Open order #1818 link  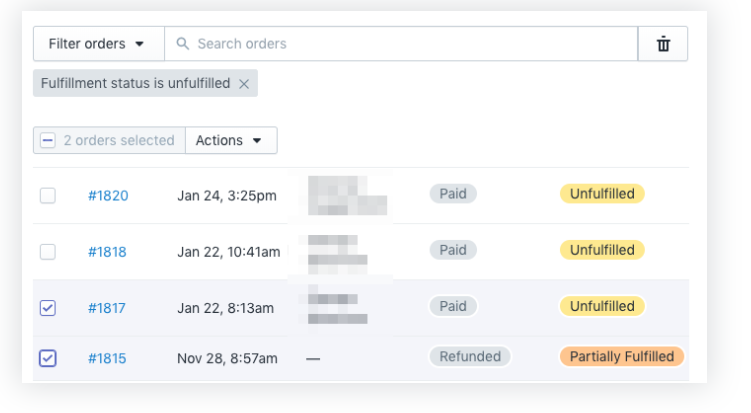click(x=107, y=252)
